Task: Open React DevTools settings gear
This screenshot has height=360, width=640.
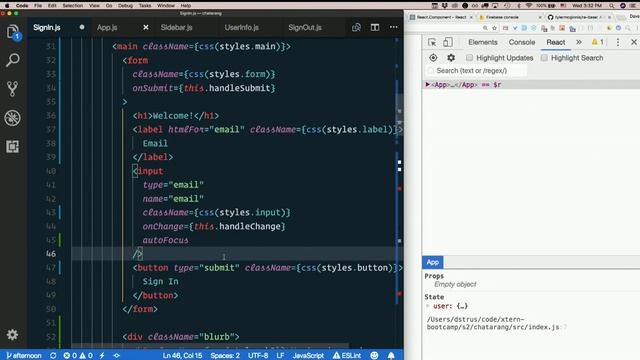Action: click(x=451, y=58)
